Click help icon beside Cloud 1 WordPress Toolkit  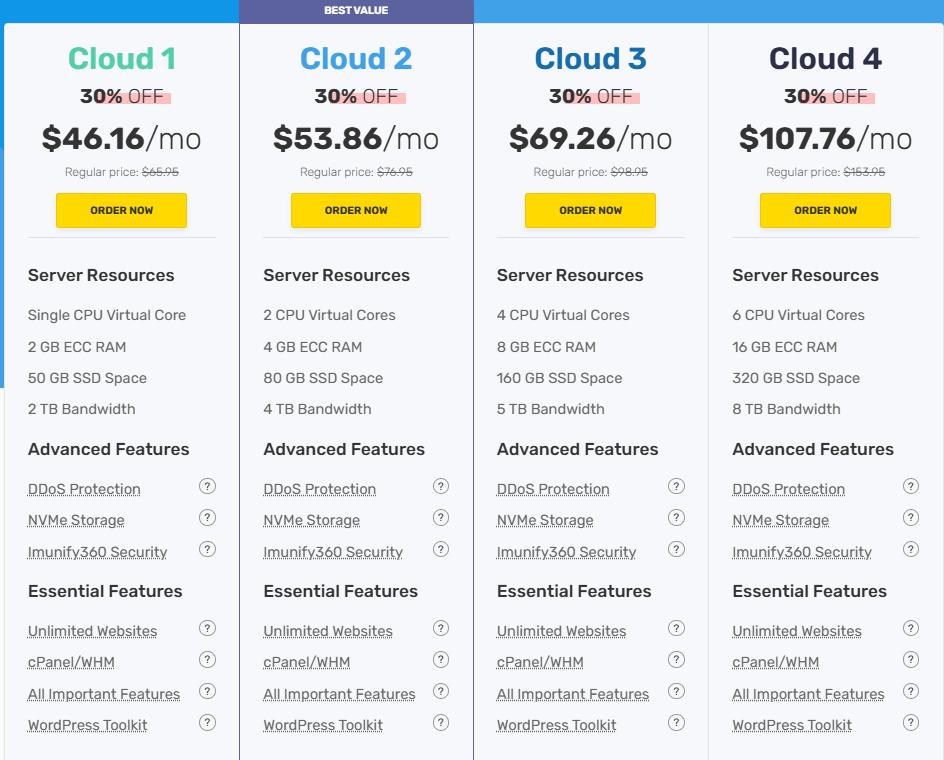(x=207, y=723)
